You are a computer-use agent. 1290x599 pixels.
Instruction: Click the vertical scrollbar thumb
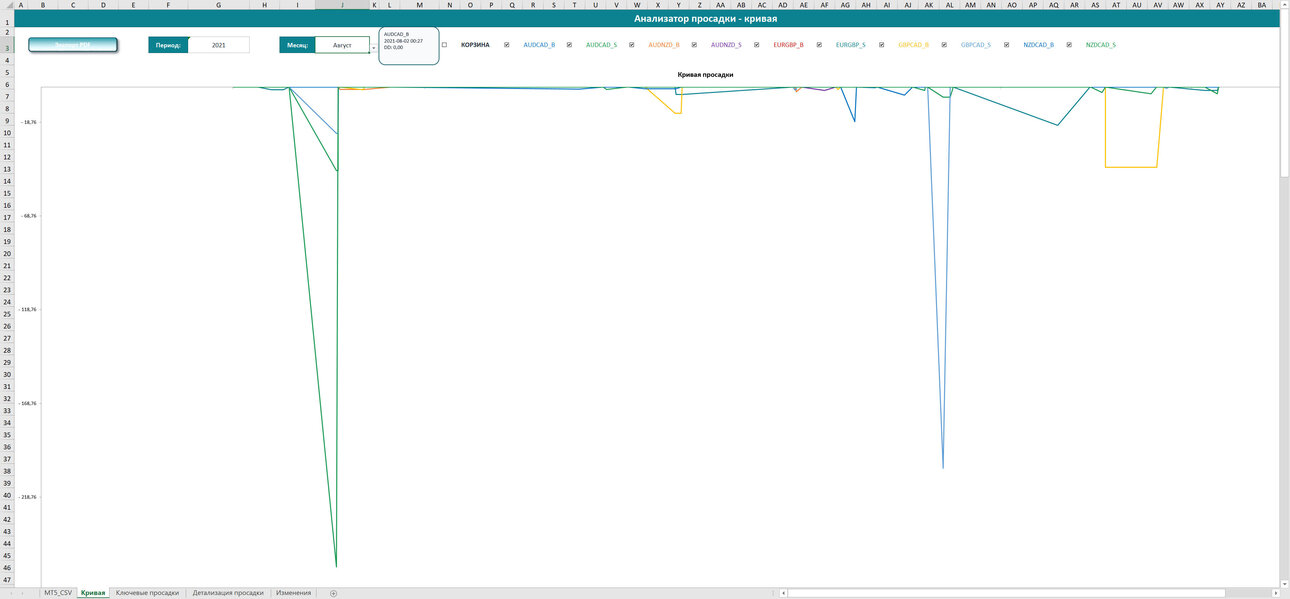tap(1284, 93)
